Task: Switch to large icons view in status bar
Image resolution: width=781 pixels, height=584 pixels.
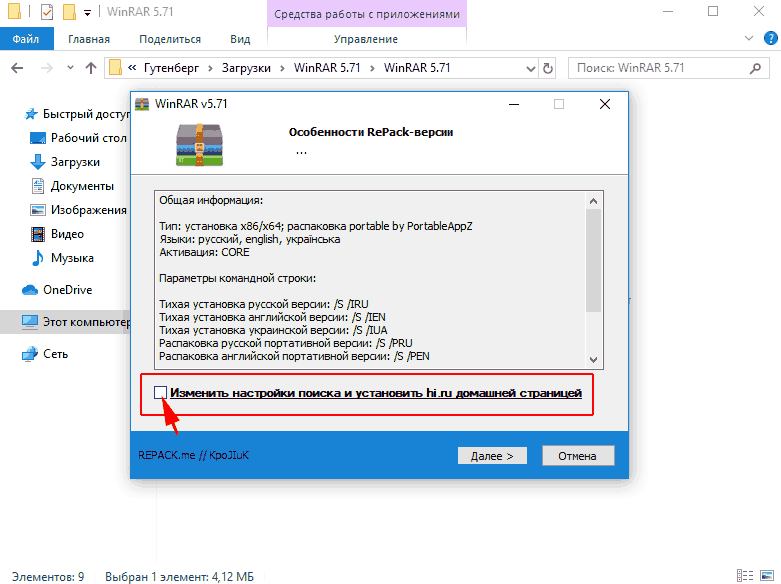Action: (767, 576)
